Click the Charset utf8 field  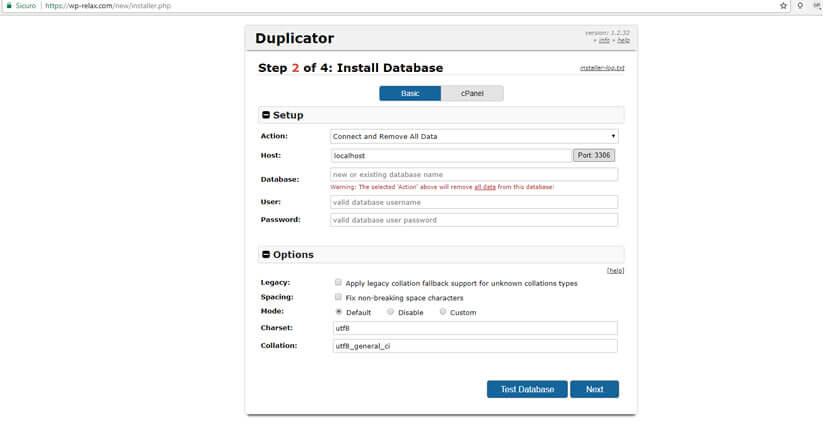pyautogui.click(x=475, y=328)
